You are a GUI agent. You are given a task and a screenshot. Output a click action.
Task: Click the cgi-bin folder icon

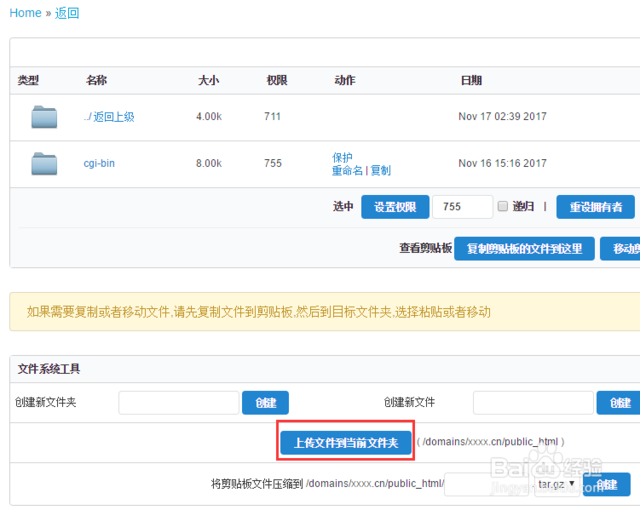pos(44,164)
